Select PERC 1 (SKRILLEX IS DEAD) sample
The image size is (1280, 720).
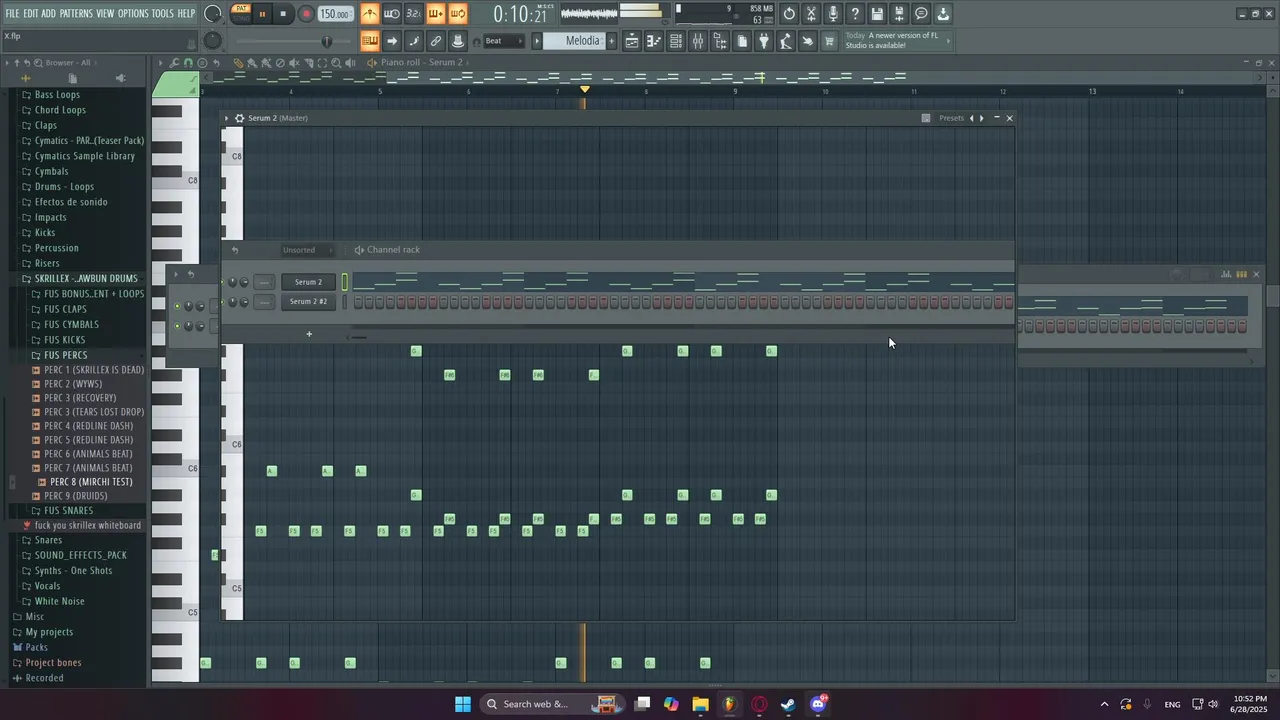[94, 370]
